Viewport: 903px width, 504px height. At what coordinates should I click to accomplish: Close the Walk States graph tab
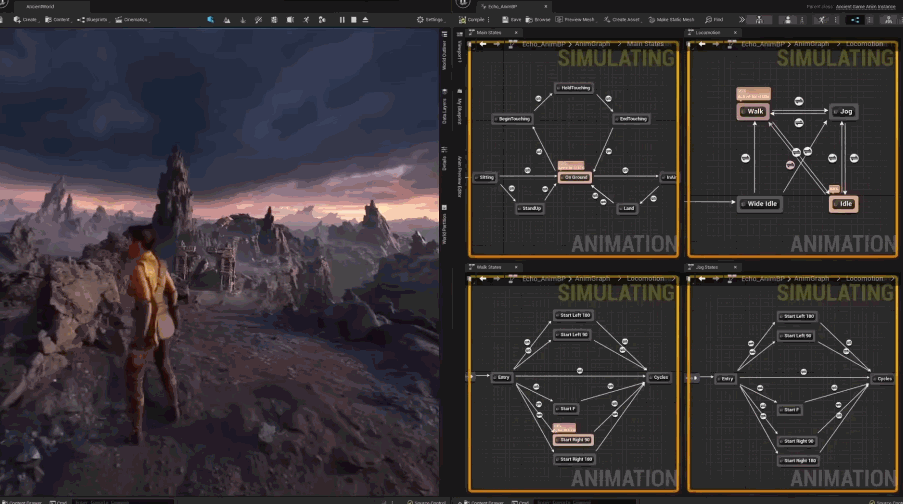coord(516,267)
